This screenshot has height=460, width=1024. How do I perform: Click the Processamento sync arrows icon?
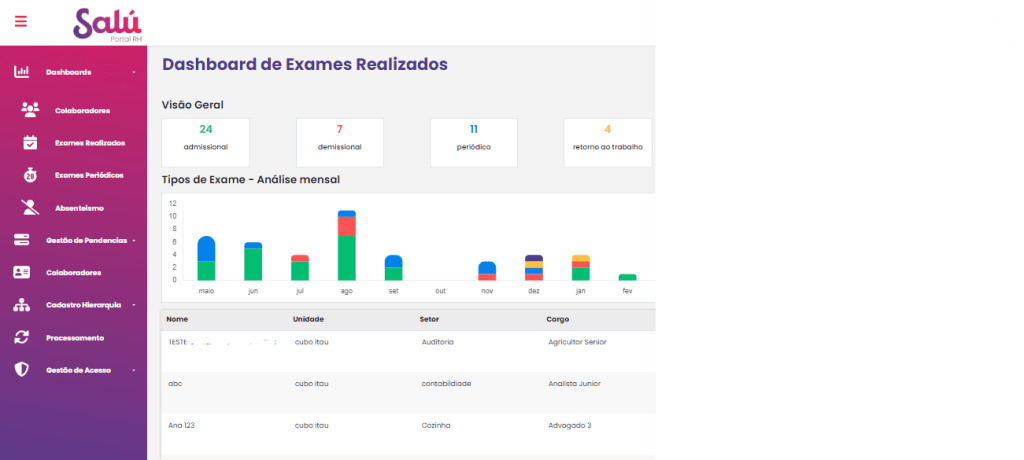pos(21,337)
